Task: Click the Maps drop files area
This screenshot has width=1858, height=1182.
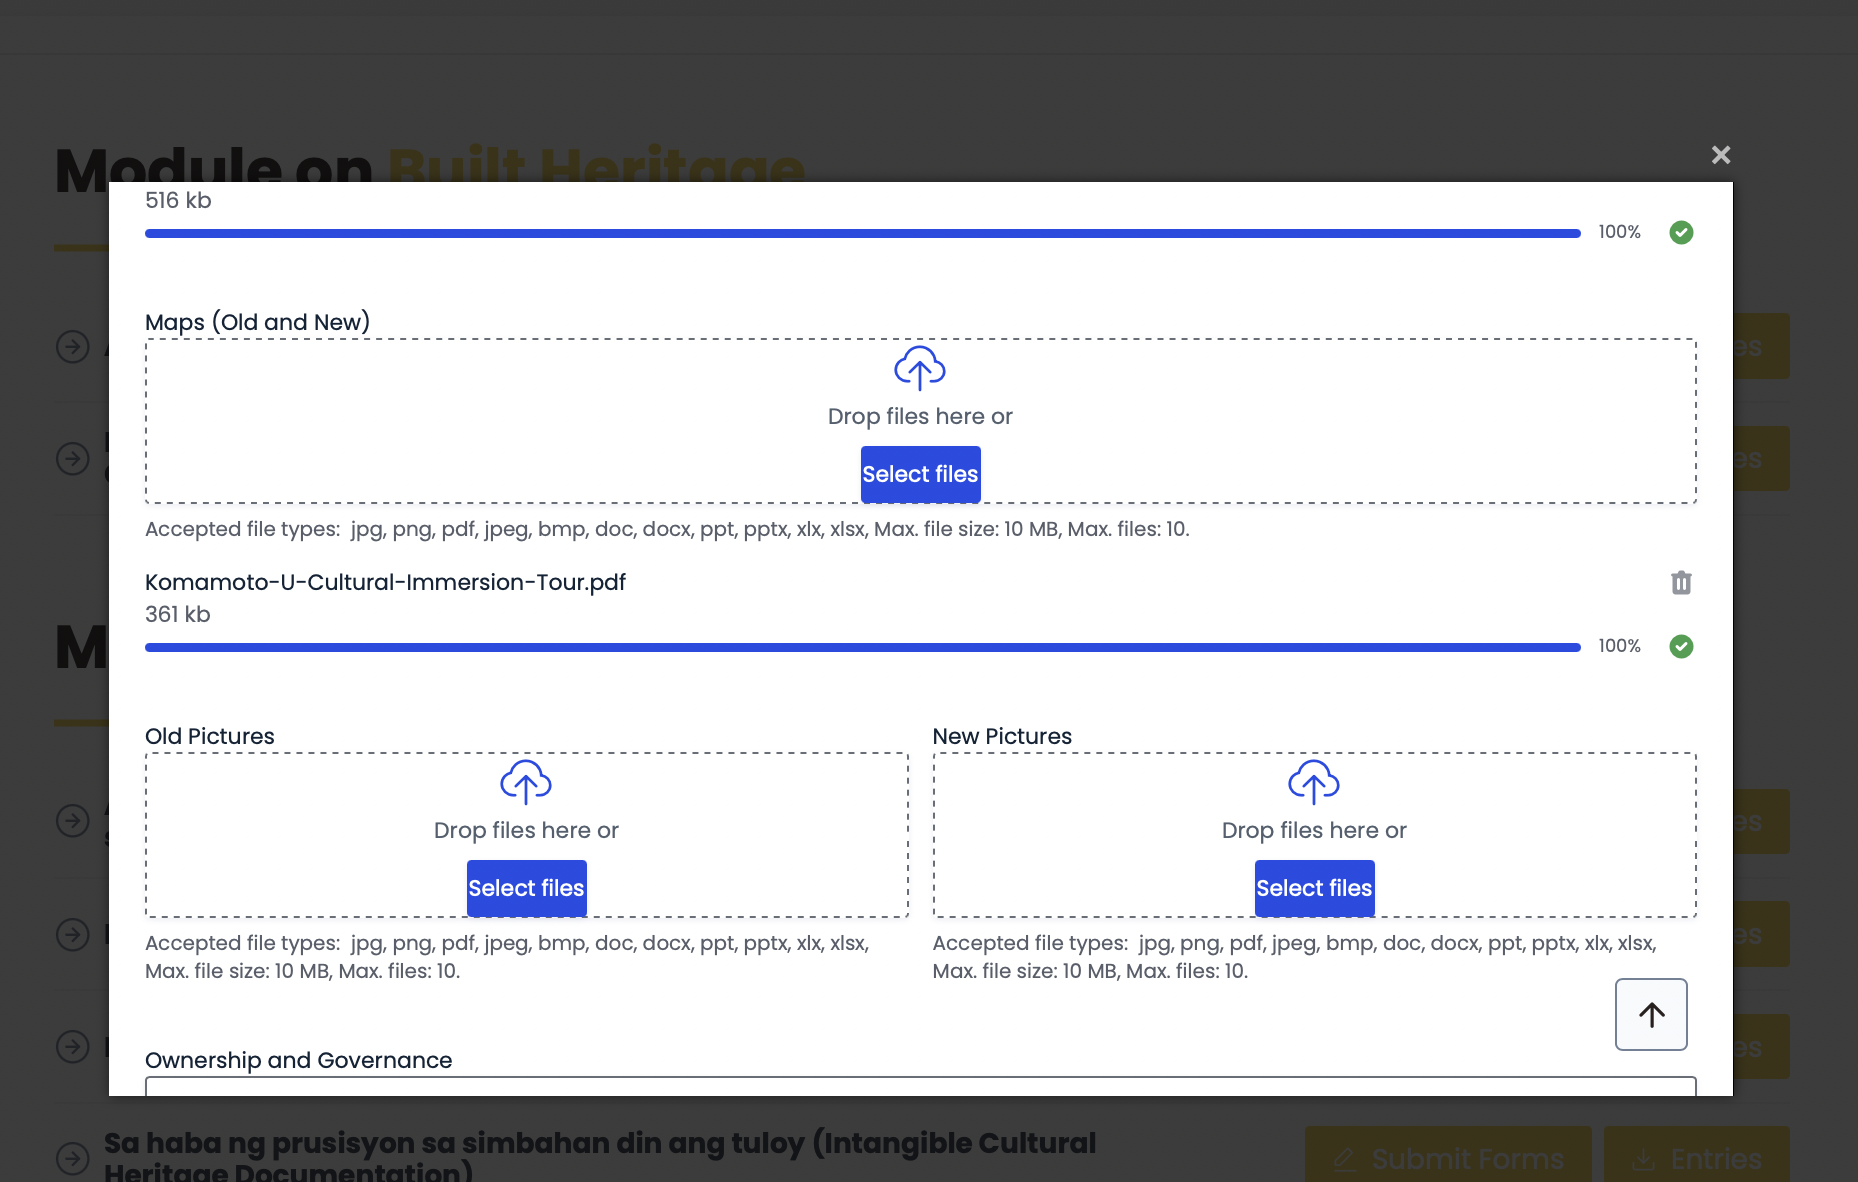Action: pyautogui.click(x=500, y=420)
